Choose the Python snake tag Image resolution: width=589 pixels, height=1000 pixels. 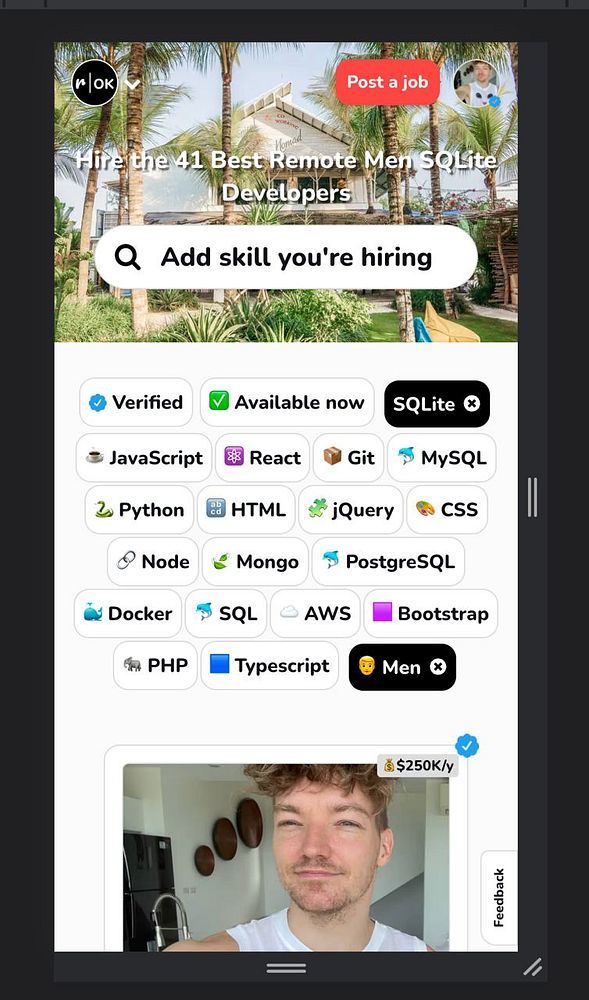pos(139,510)
